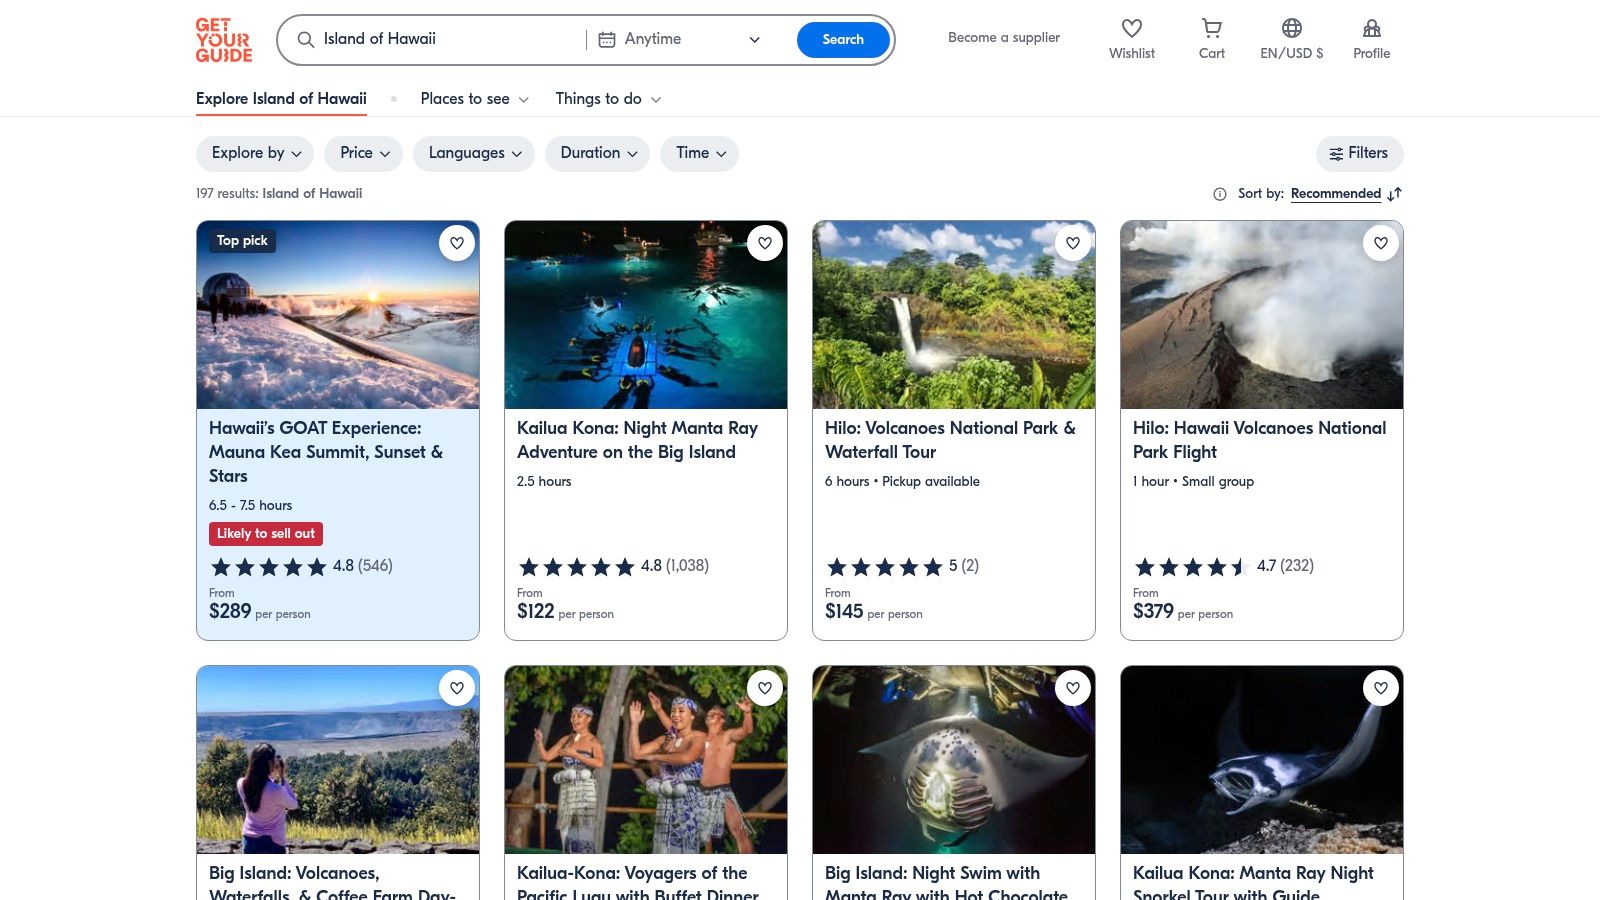This screenshot has height=900, width=1600.
Task: Click the search magnifier icon
Action: pyautogui.click(x=306, y=40)
